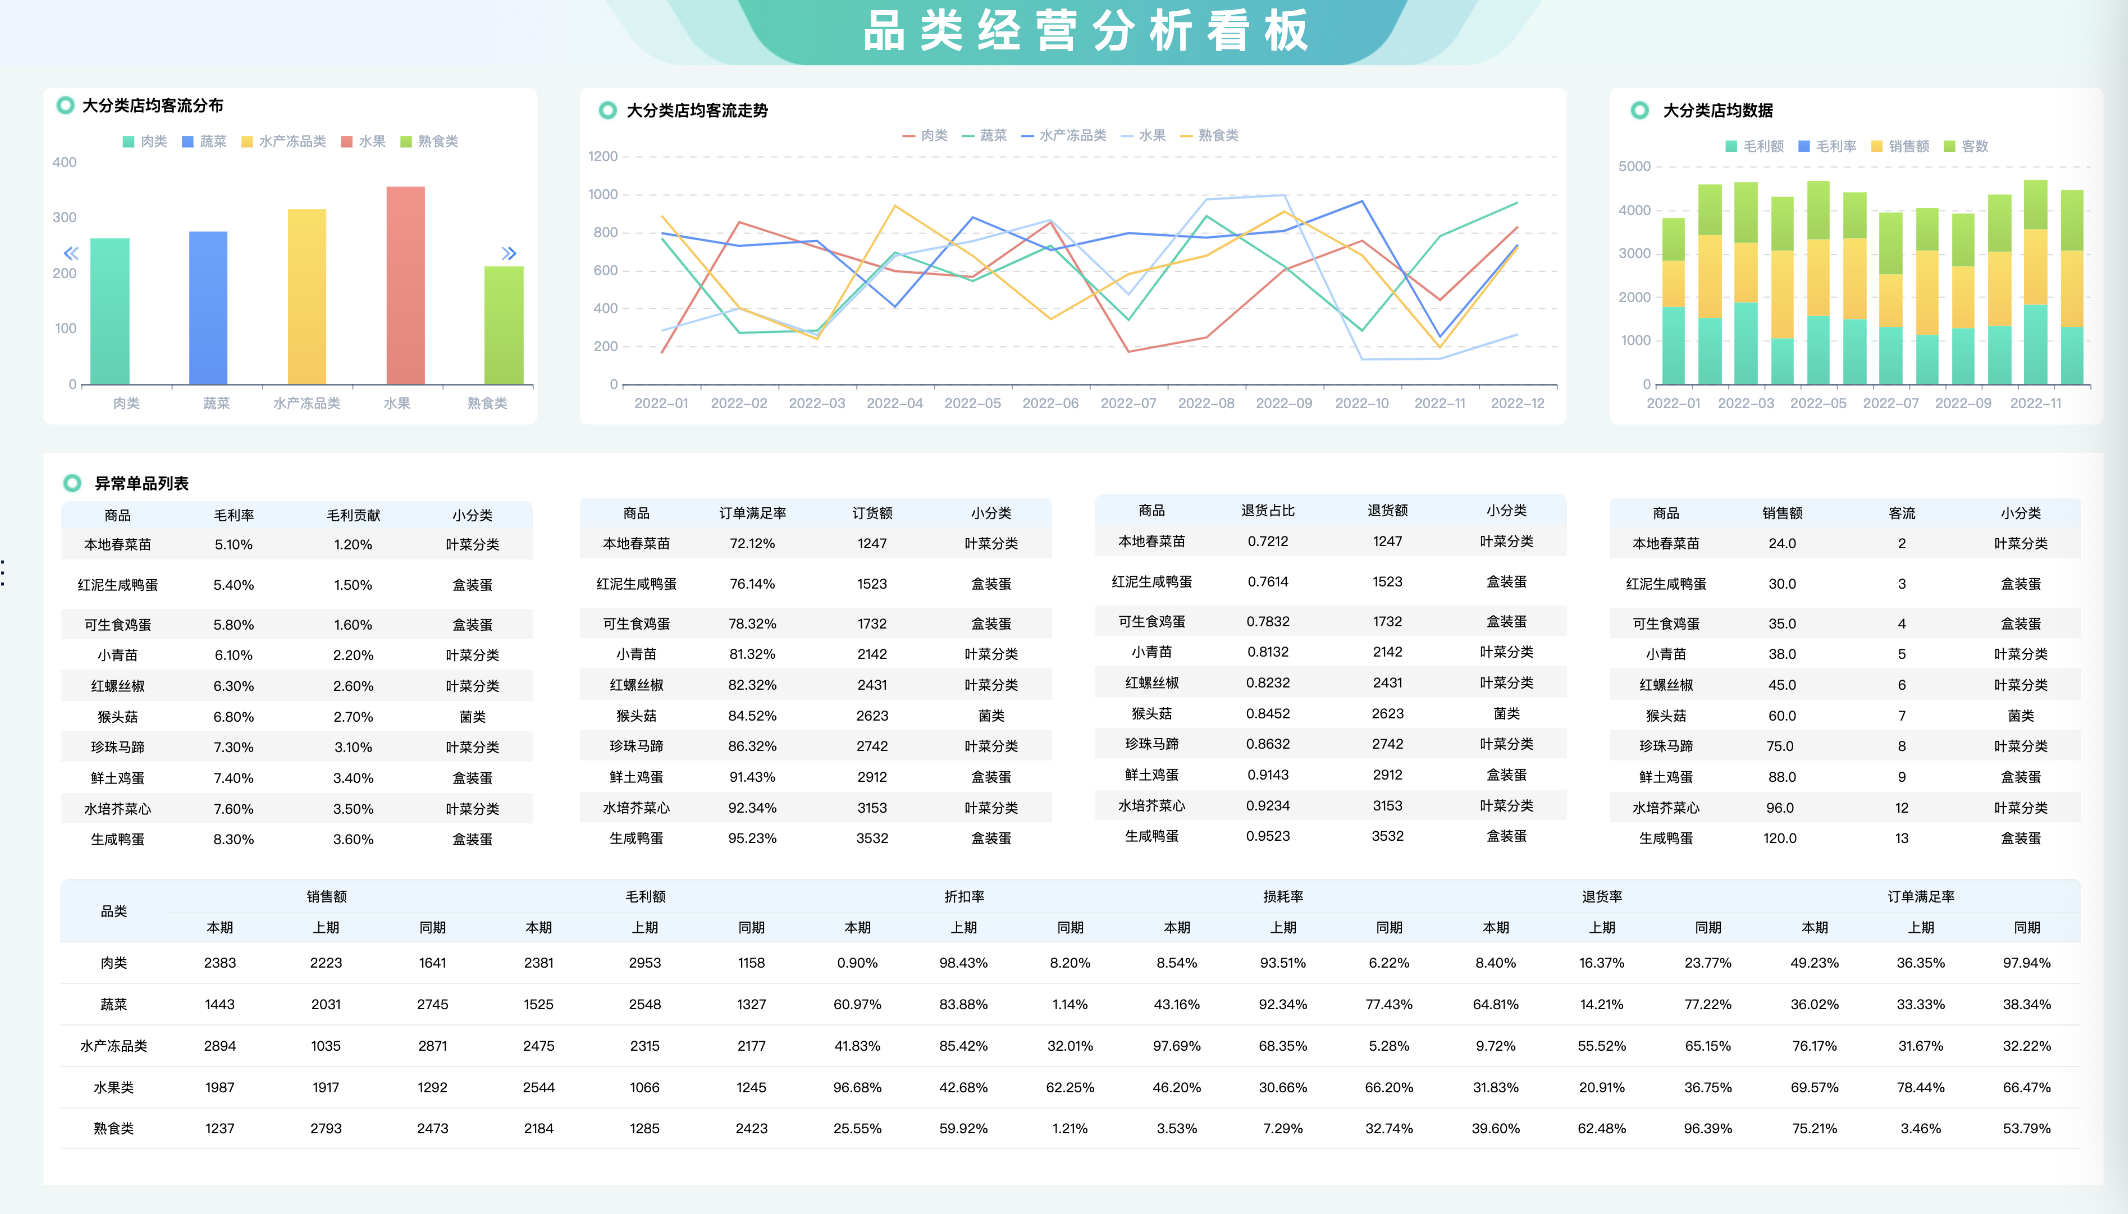Click 水产冻品类 row label in bottom table
The width and height of the screenshot is (2128, 1214).
114,1046
